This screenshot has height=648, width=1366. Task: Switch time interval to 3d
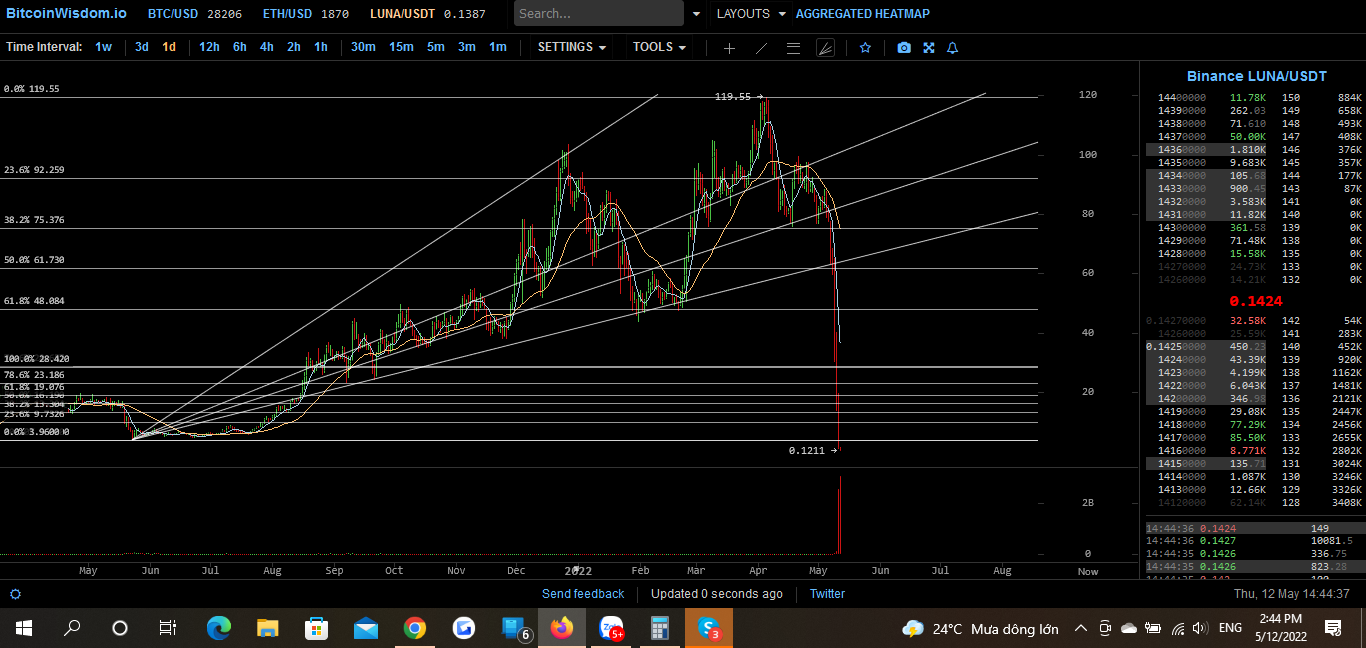tap(142, 47)
